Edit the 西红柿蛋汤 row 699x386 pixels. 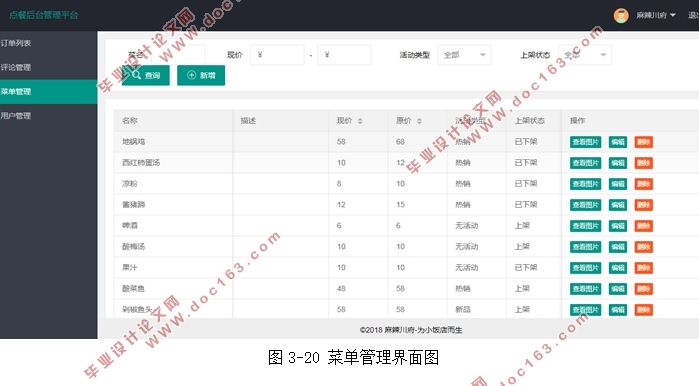pyautogui.click(x=618, y=163)
